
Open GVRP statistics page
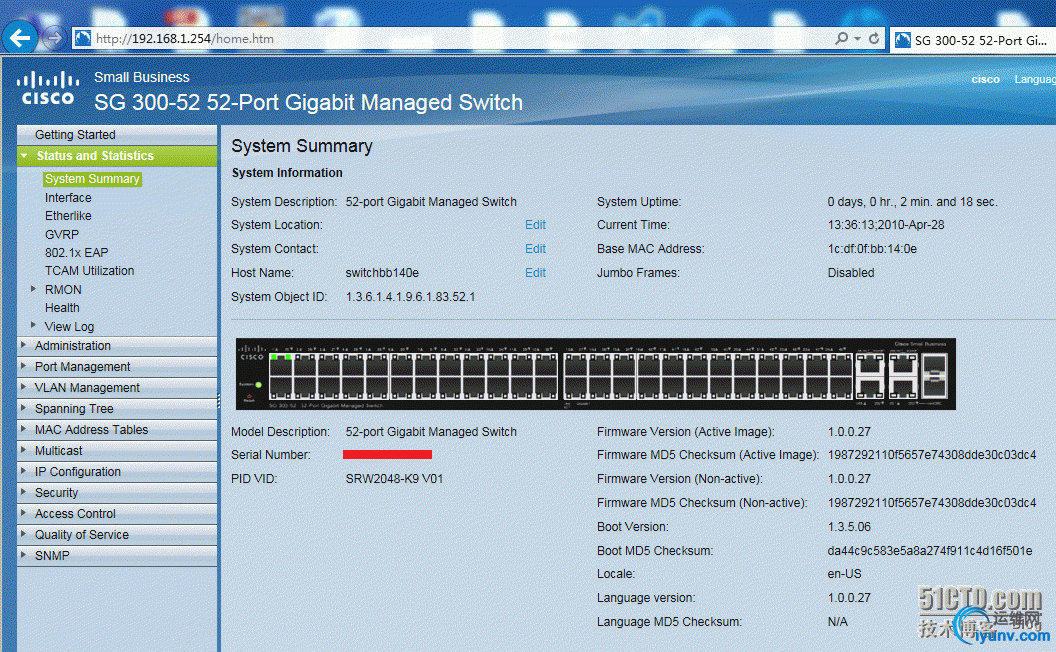tap(62, 234)
